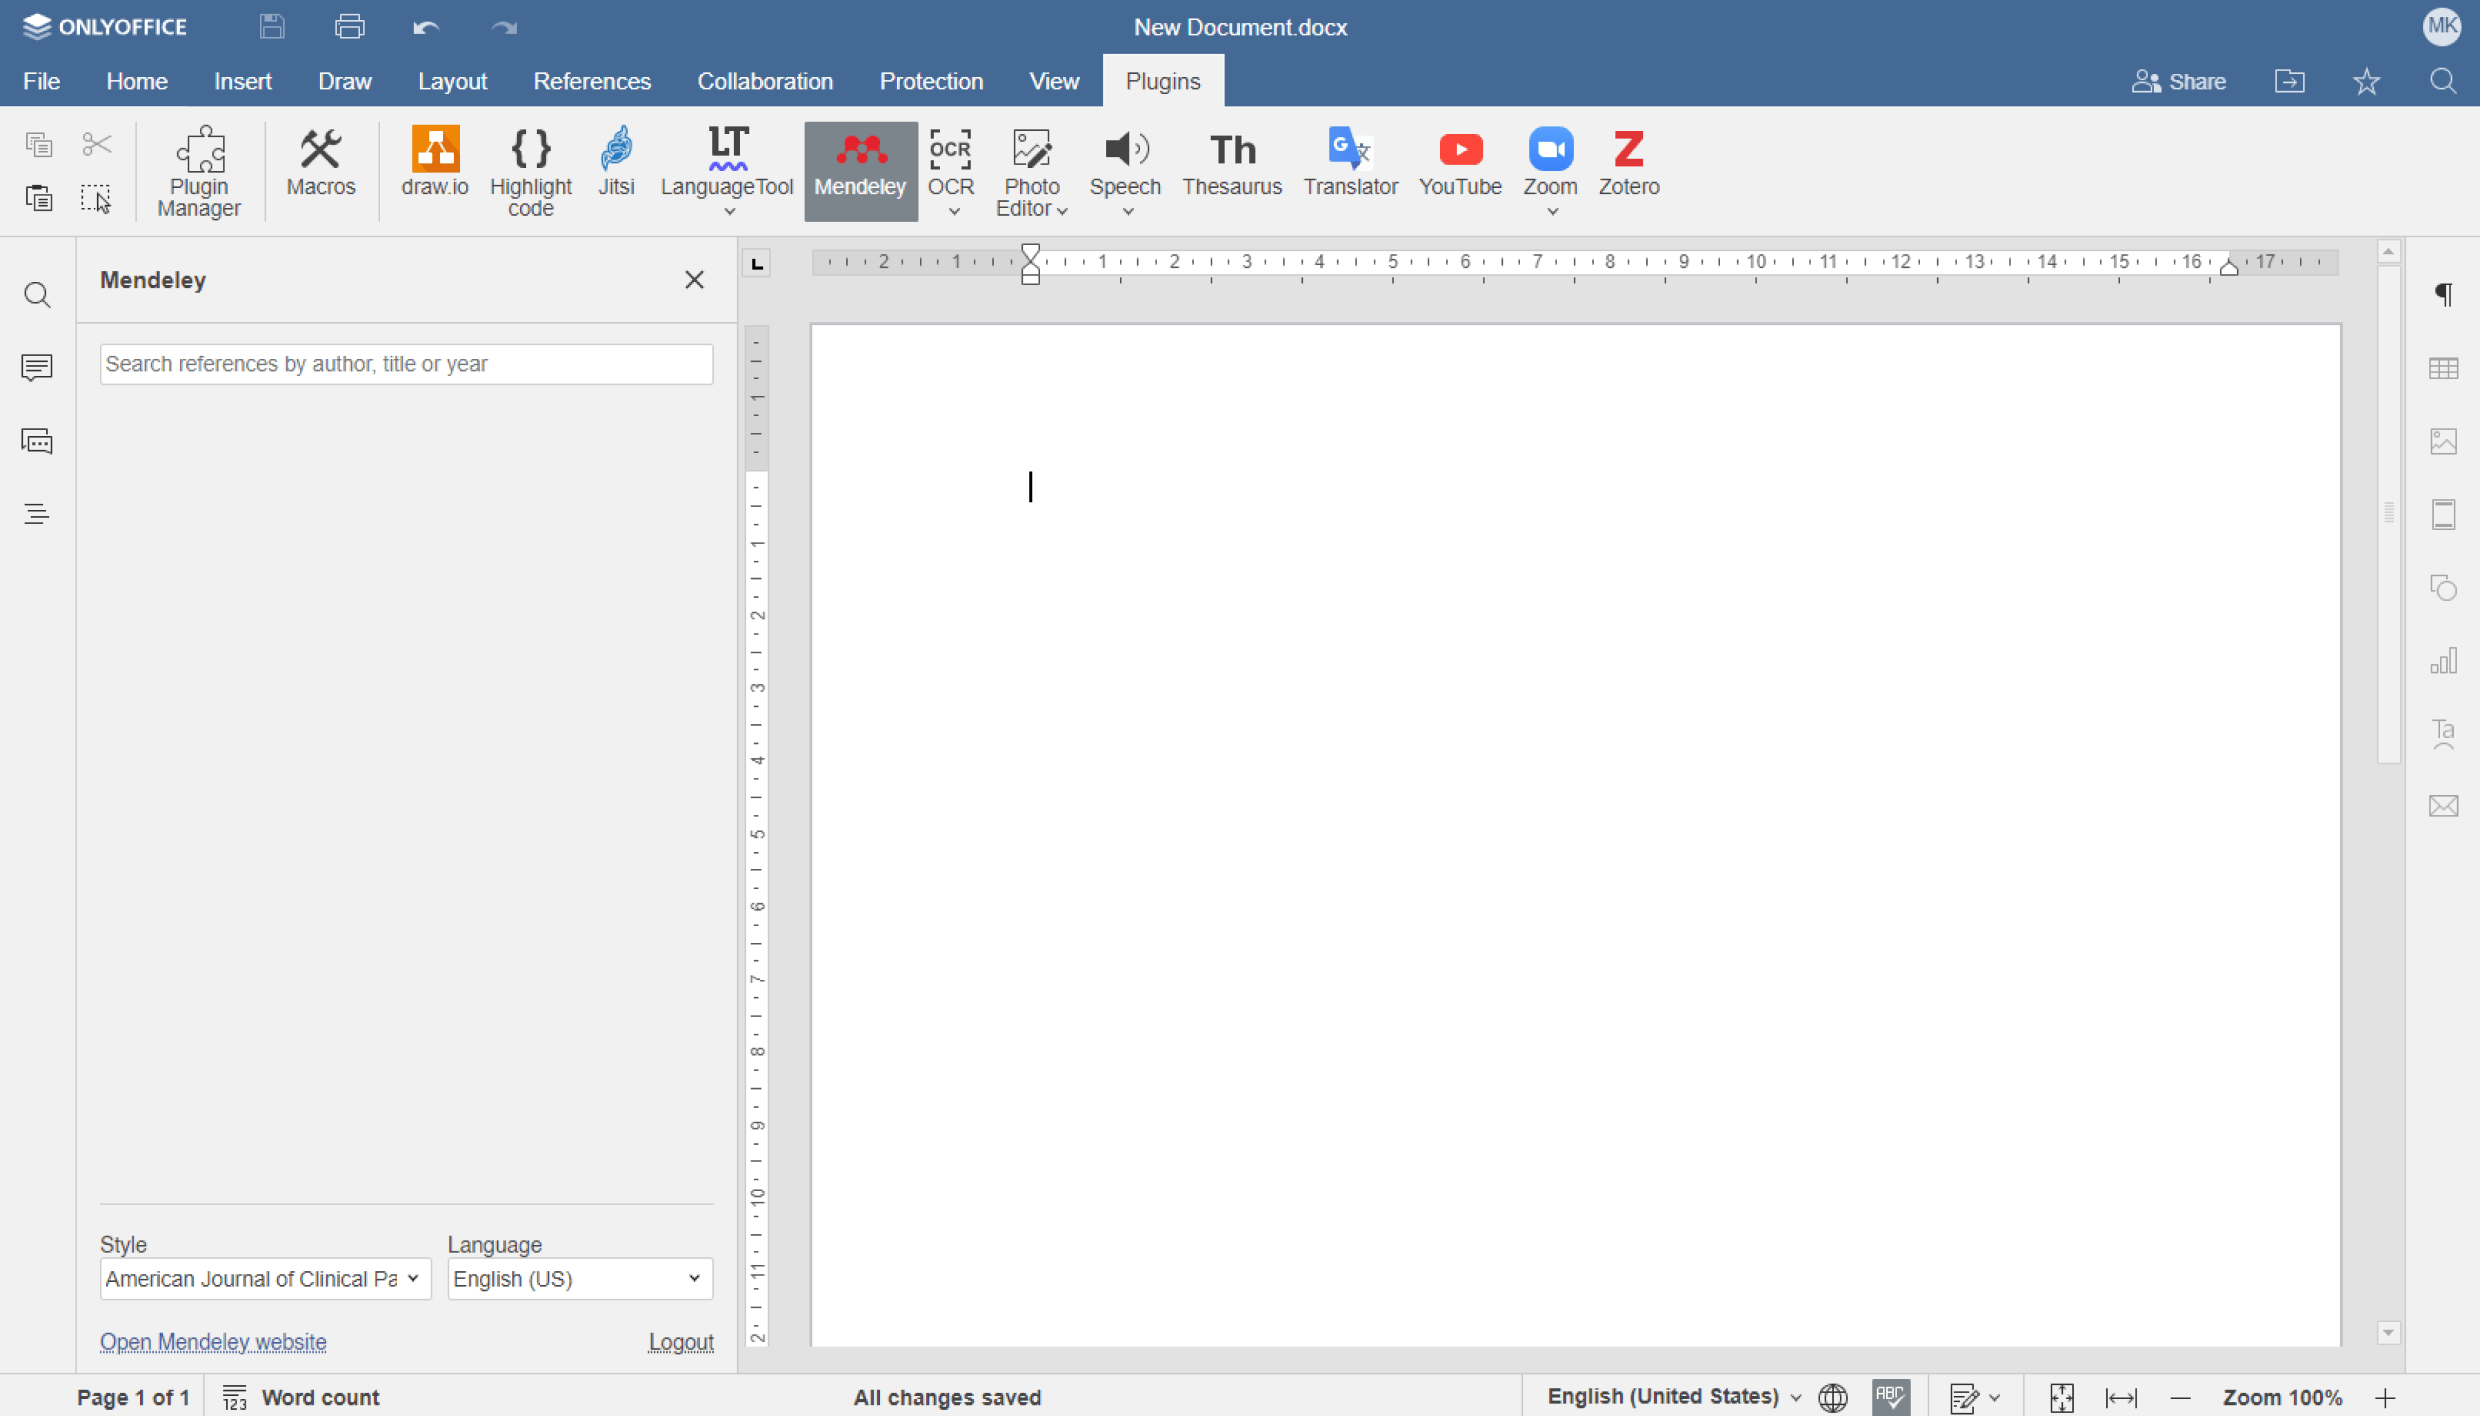This screenshot has height=1416, width=2480.
Task: Toggle nonprinting characters paragraph mark
Action: 2443,294
